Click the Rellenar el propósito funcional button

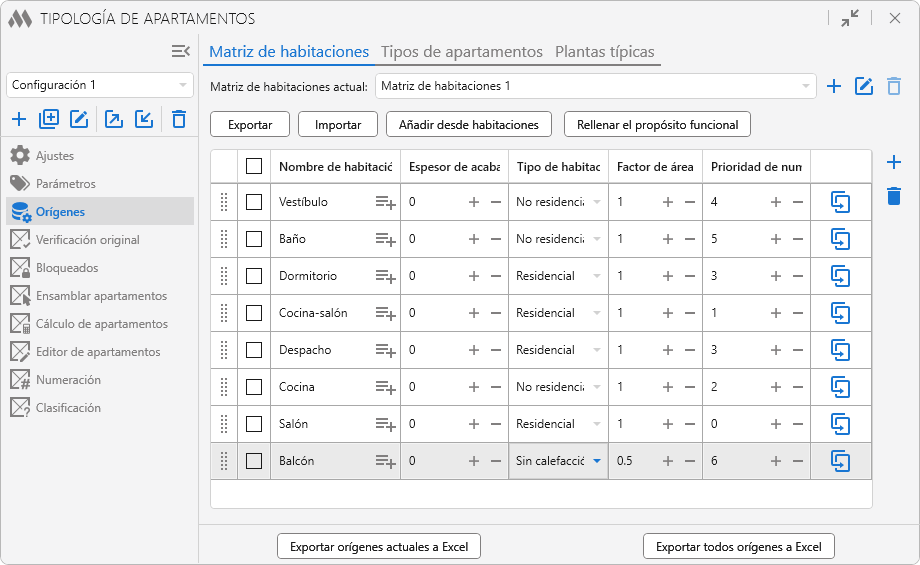[657, 125]
